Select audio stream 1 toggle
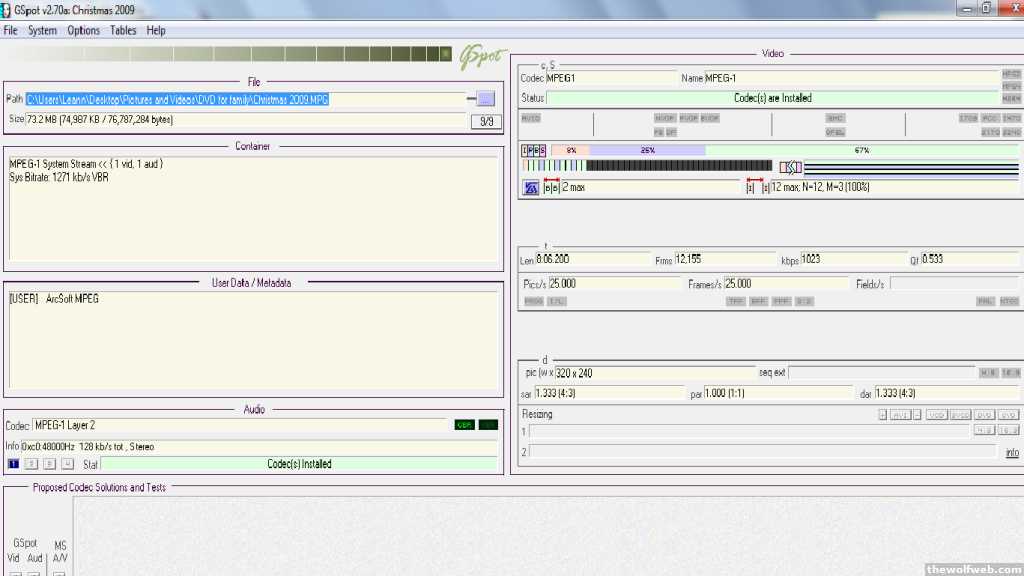The width and height of the screenshot is (1024, 576). [x=14, y=464]
